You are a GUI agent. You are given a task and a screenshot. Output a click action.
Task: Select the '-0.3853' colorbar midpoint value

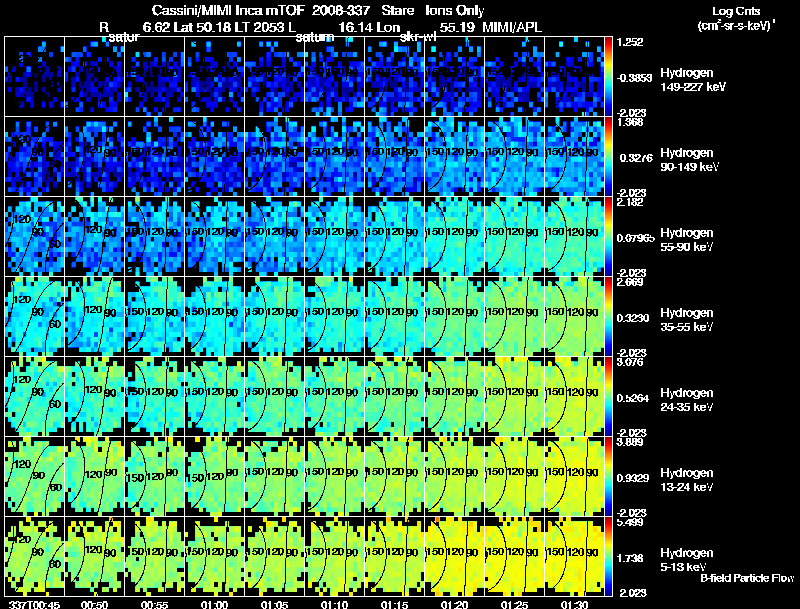[635, 78]
